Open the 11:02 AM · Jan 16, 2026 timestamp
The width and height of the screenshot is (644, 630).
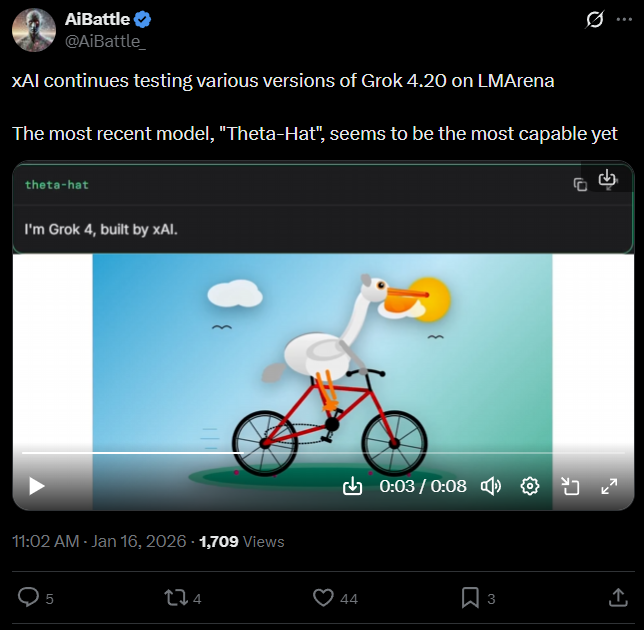[99, 541]
